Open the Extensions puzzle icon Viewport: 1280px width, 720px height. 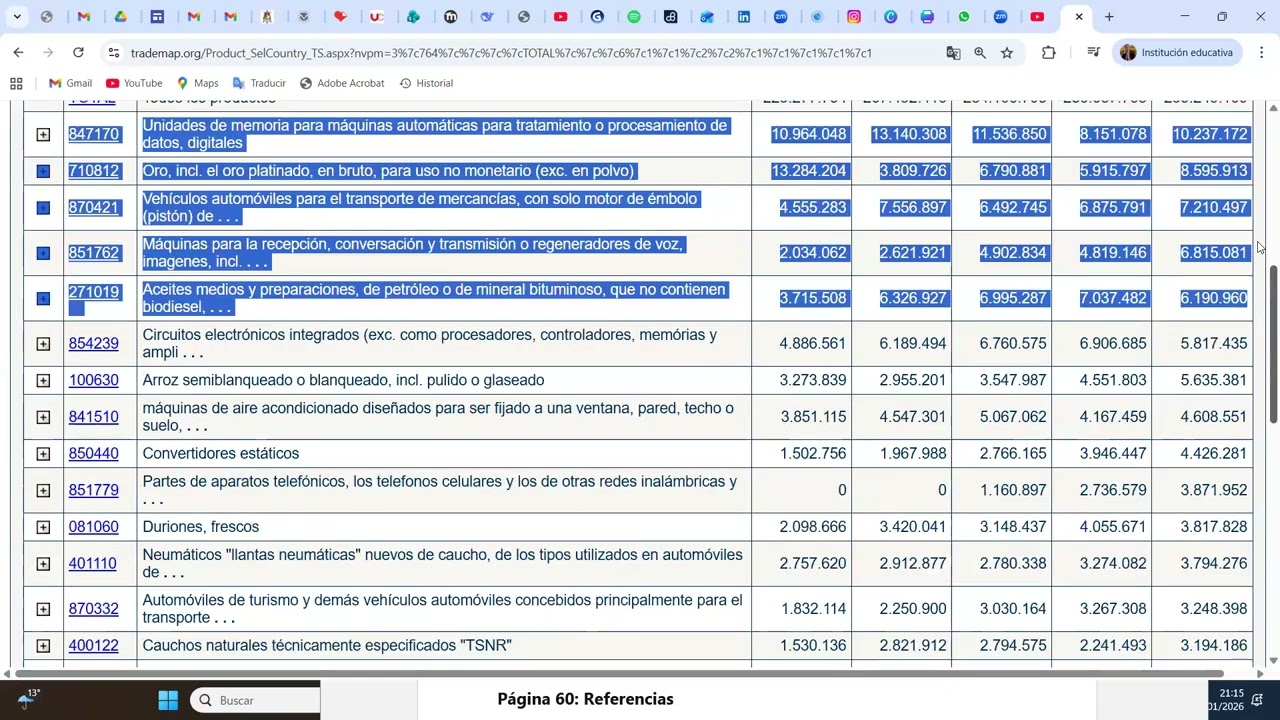tap(1048, 53)
